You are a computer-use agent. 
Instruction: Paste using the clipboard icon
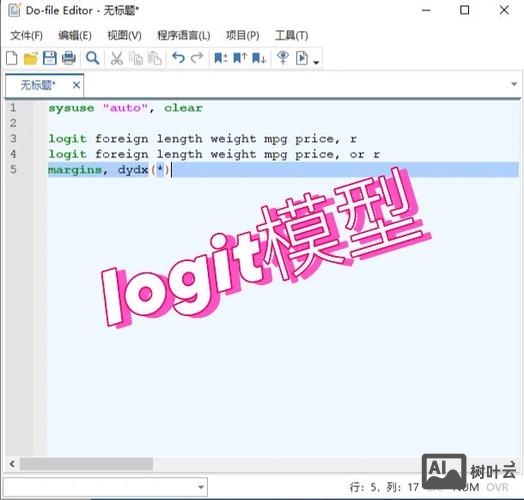click(155, 58)
